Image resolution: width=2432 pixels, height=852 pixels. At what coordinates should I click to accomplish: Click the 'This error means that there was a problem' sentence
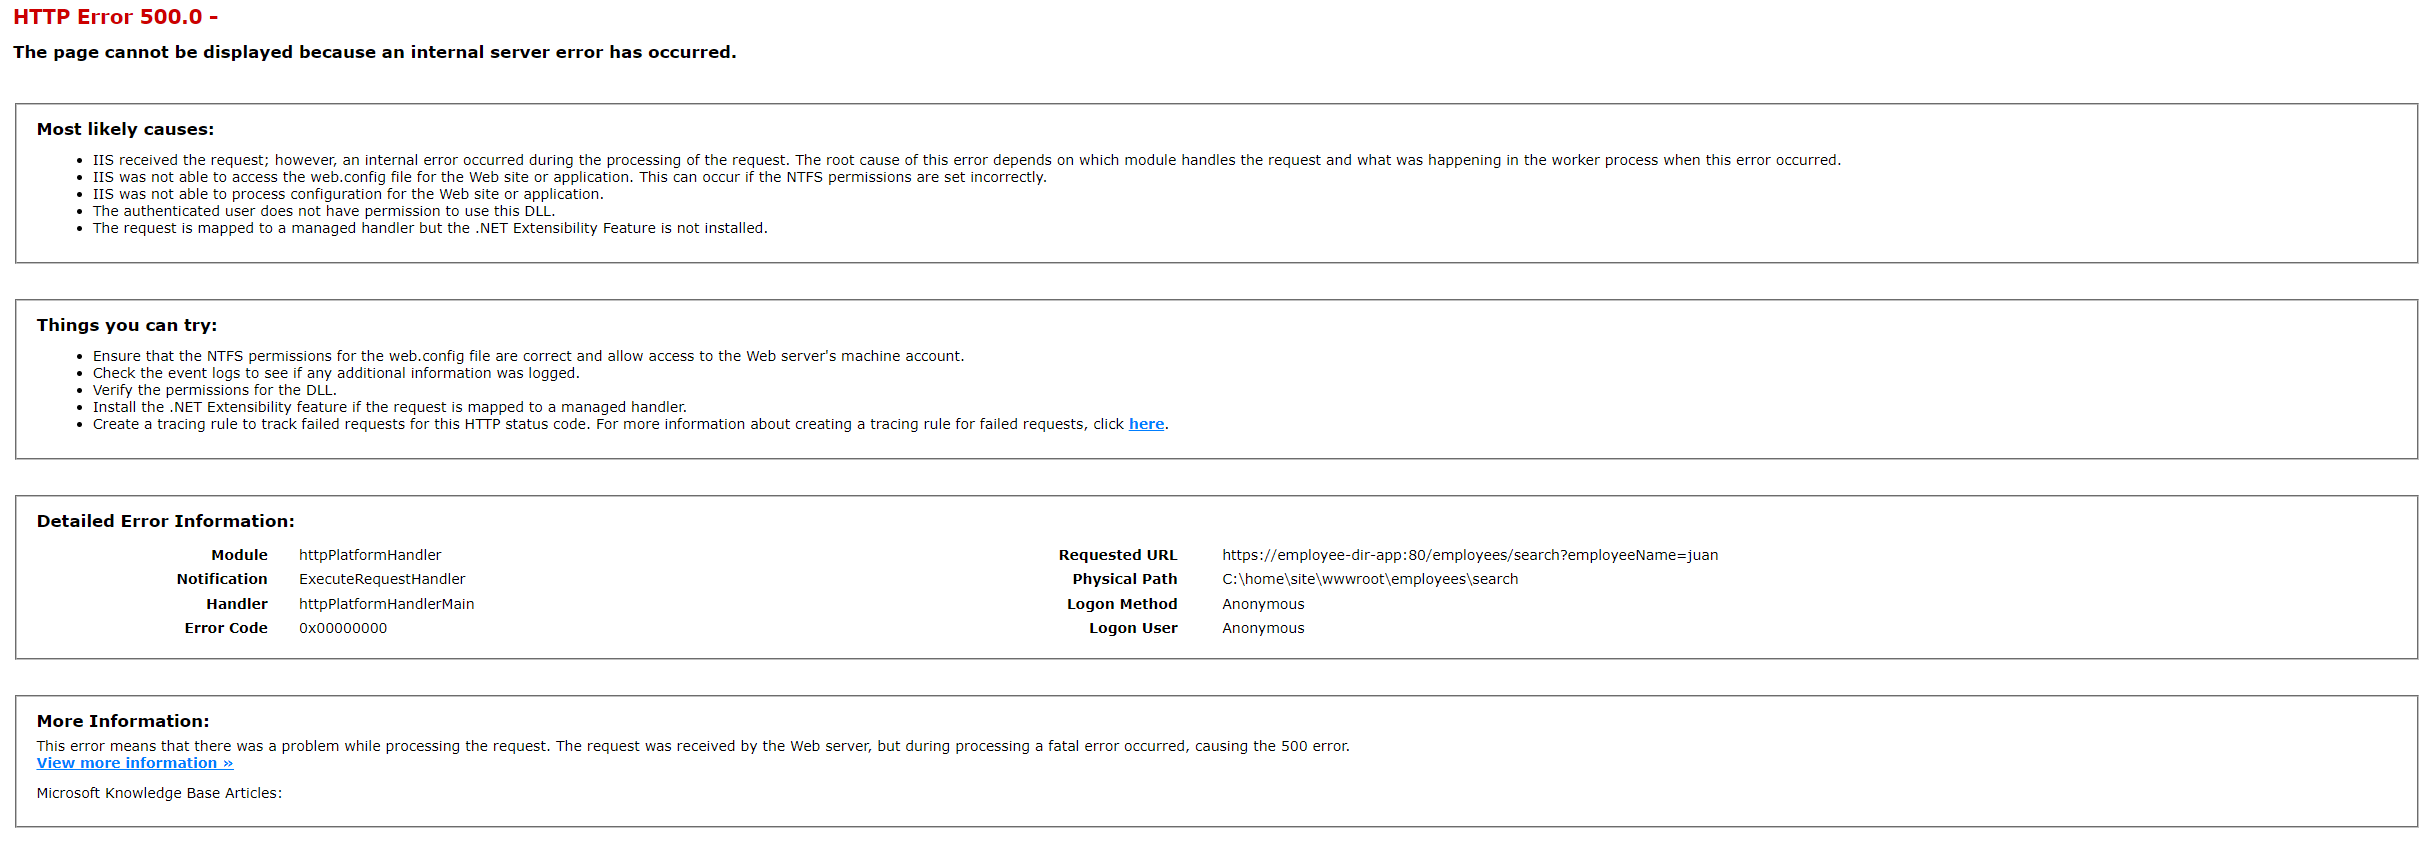pos(693,746)
